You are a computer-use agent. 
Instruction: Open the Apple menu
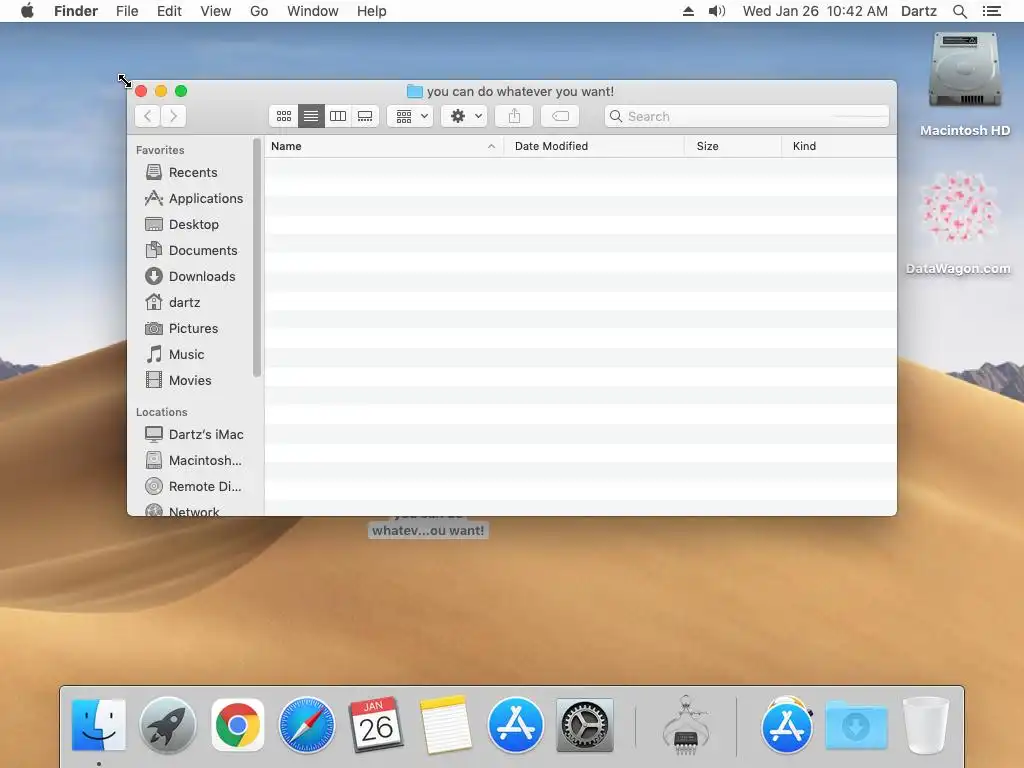(27, 11)
